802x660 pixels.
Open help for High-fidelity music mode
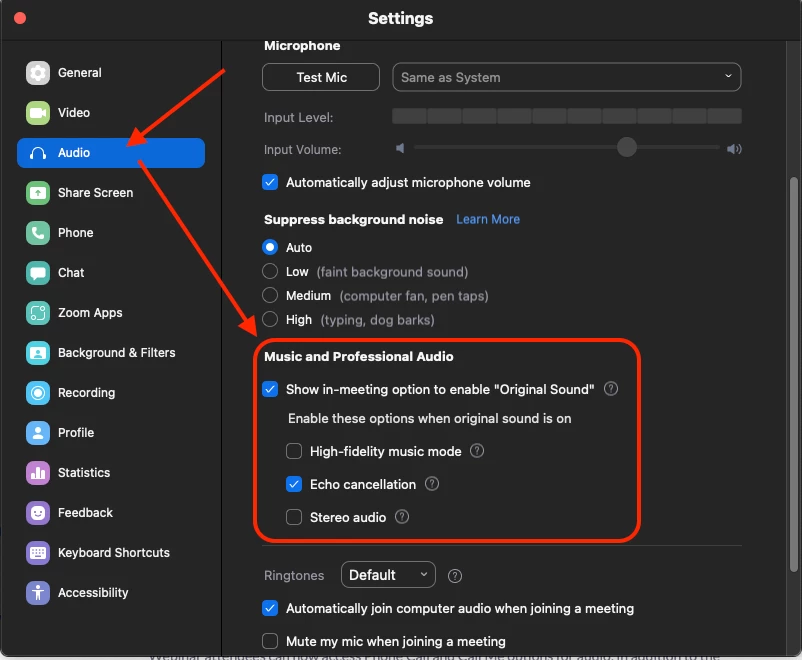[477, 451]
